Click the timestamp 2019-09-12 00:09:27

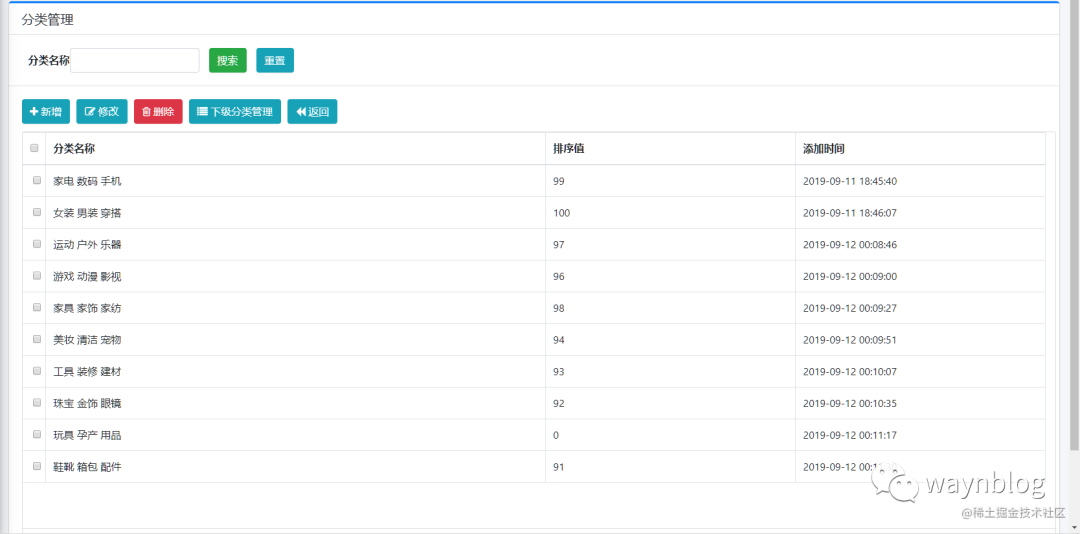coord(850,308)
